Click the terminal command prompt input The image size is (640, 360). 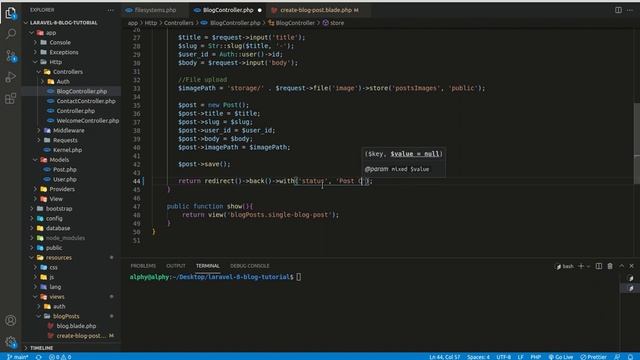click(x=298, y=277)
